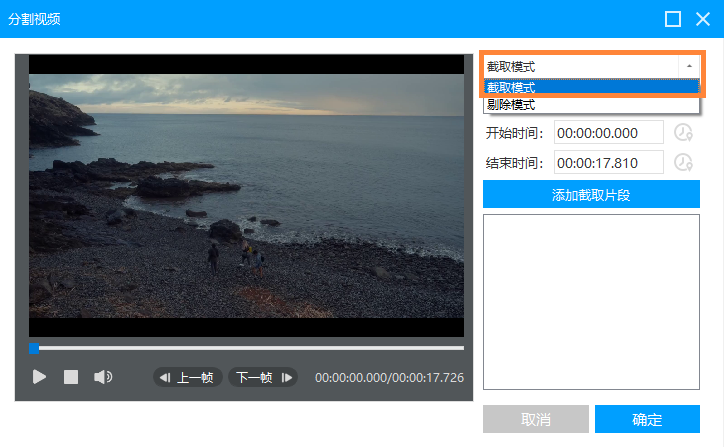Screen dimensions: 724x447
Task: Click into the 结束时间 input field
Action: pos(609,162)
